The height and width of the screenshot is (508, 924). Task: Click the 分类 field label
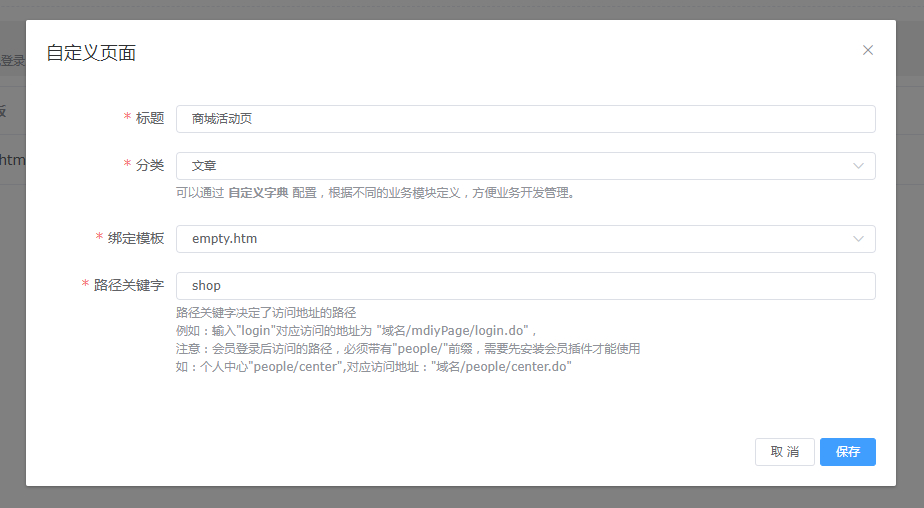click(149, 165)
